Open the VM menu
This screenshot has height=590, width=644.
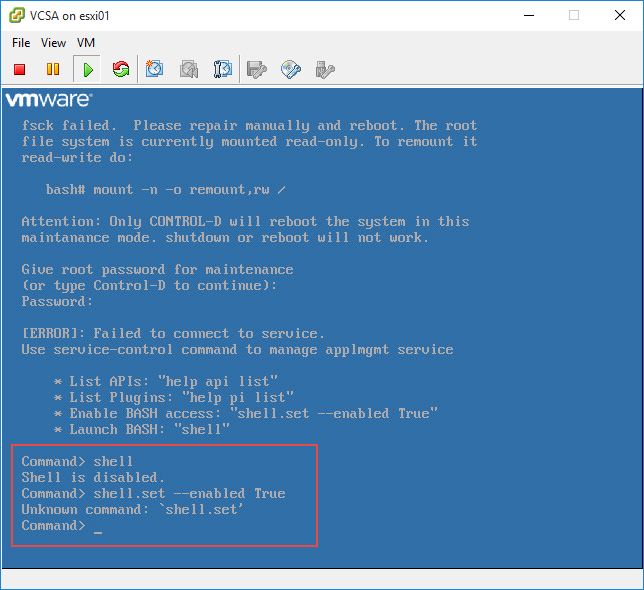coord(86,43)
